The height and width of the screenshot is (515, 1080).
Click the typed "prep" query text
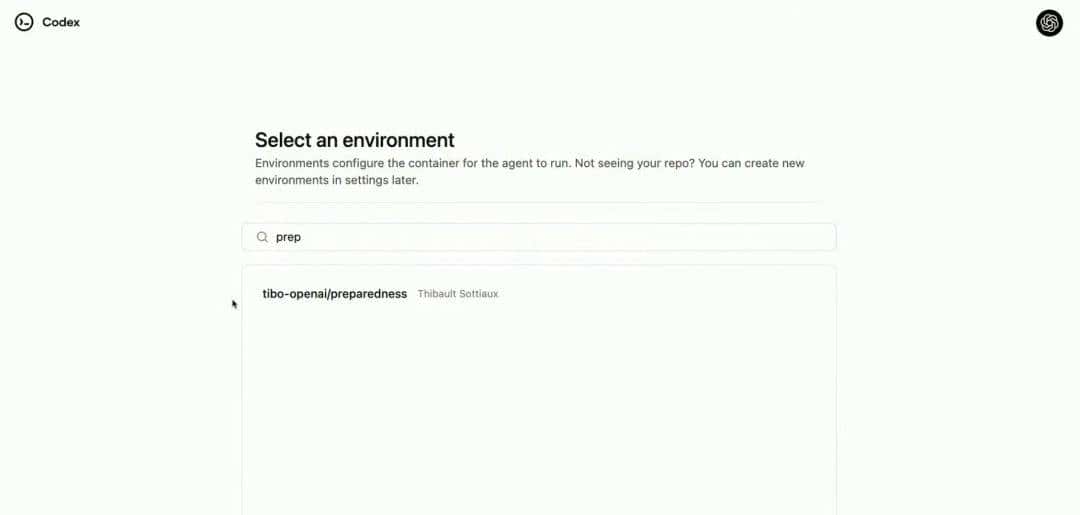(x=288, y=237)
